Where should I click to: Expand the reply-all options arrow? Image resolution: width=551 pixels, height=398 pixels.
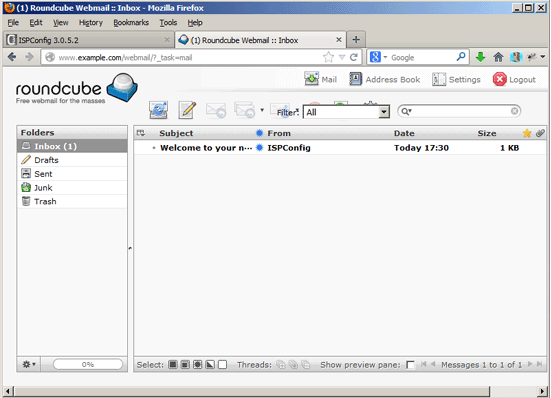coord(262,110)
